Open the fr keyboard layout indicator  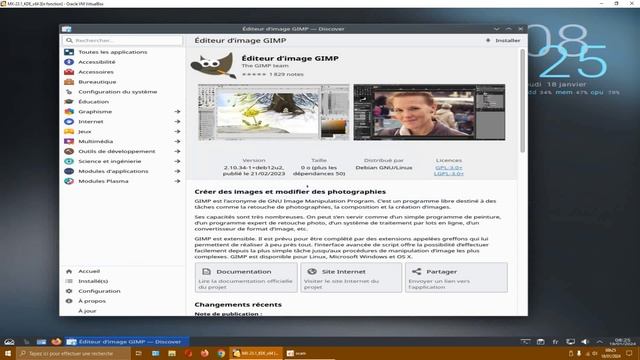[x=555, y=342]
